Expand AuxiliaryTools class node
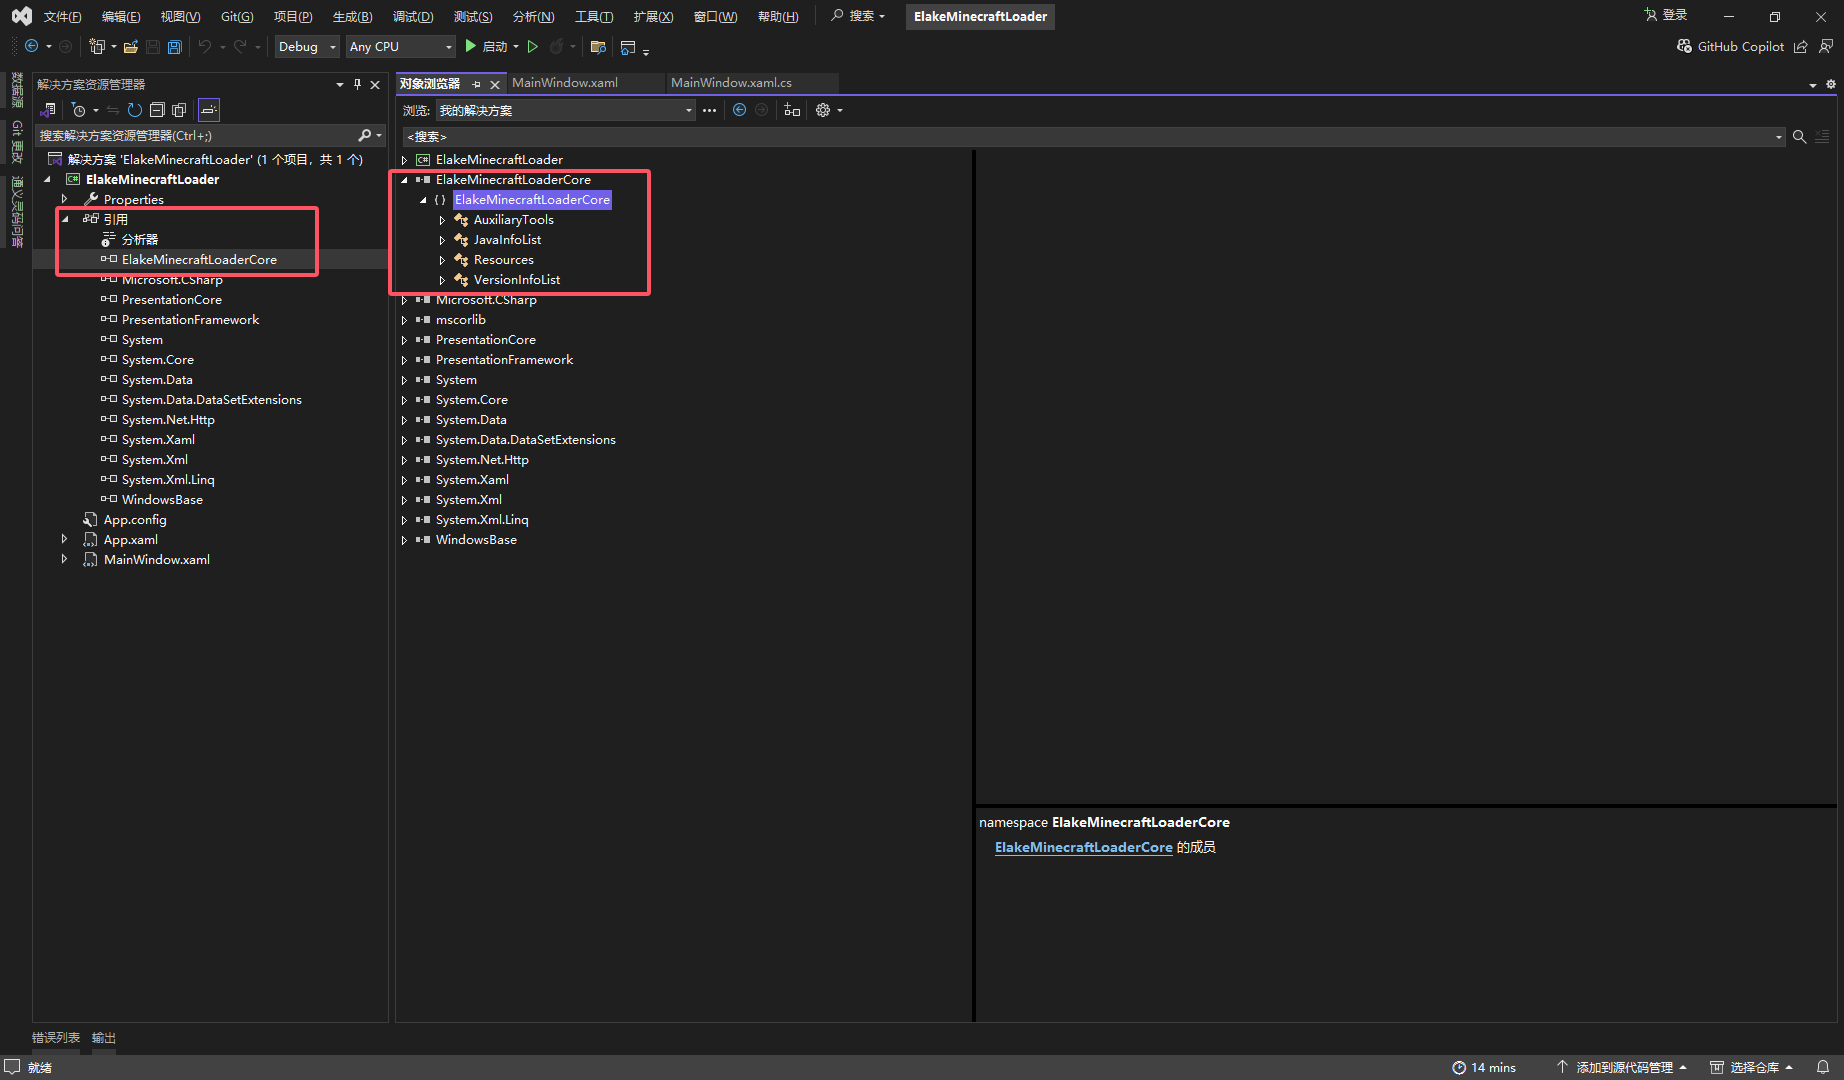1844x1080 pixels. (x=442, y=220)
